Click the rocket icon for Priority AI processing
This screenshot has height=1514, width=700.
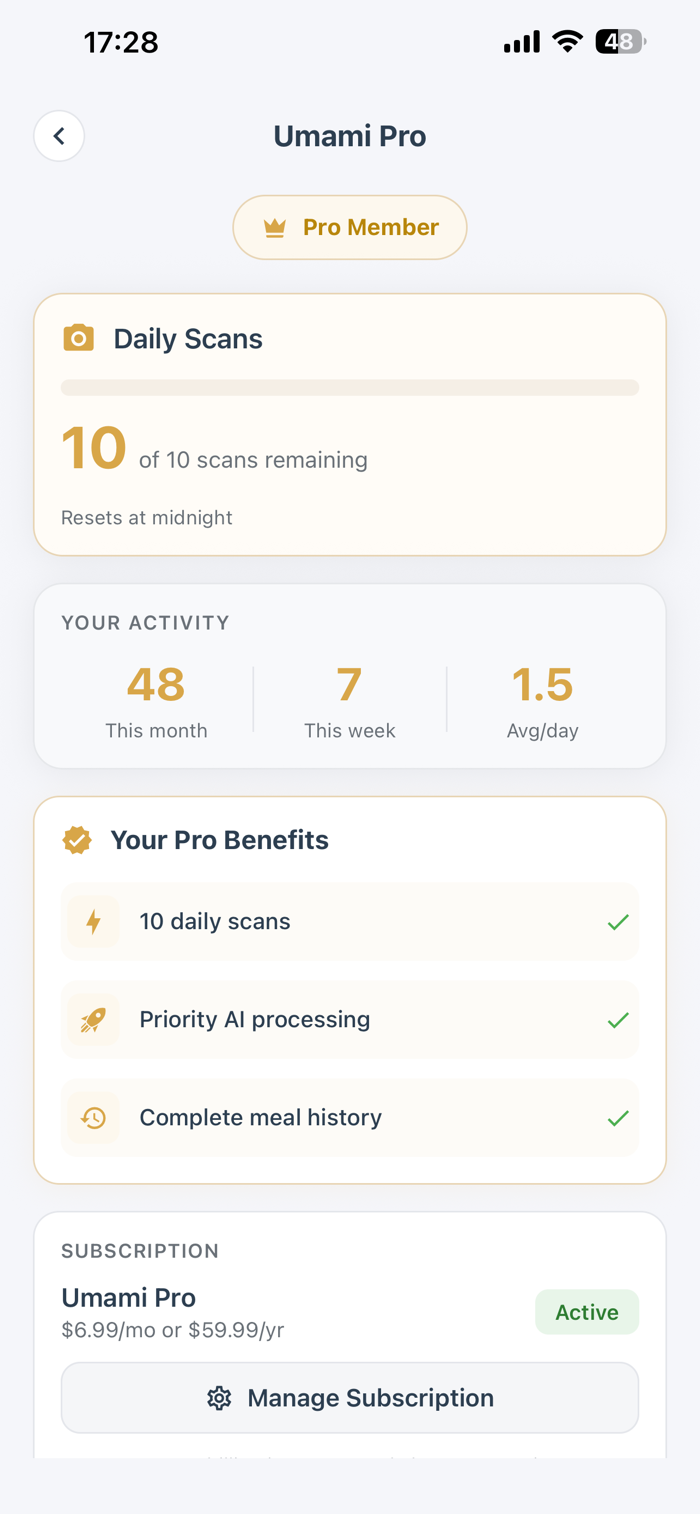94,1019
